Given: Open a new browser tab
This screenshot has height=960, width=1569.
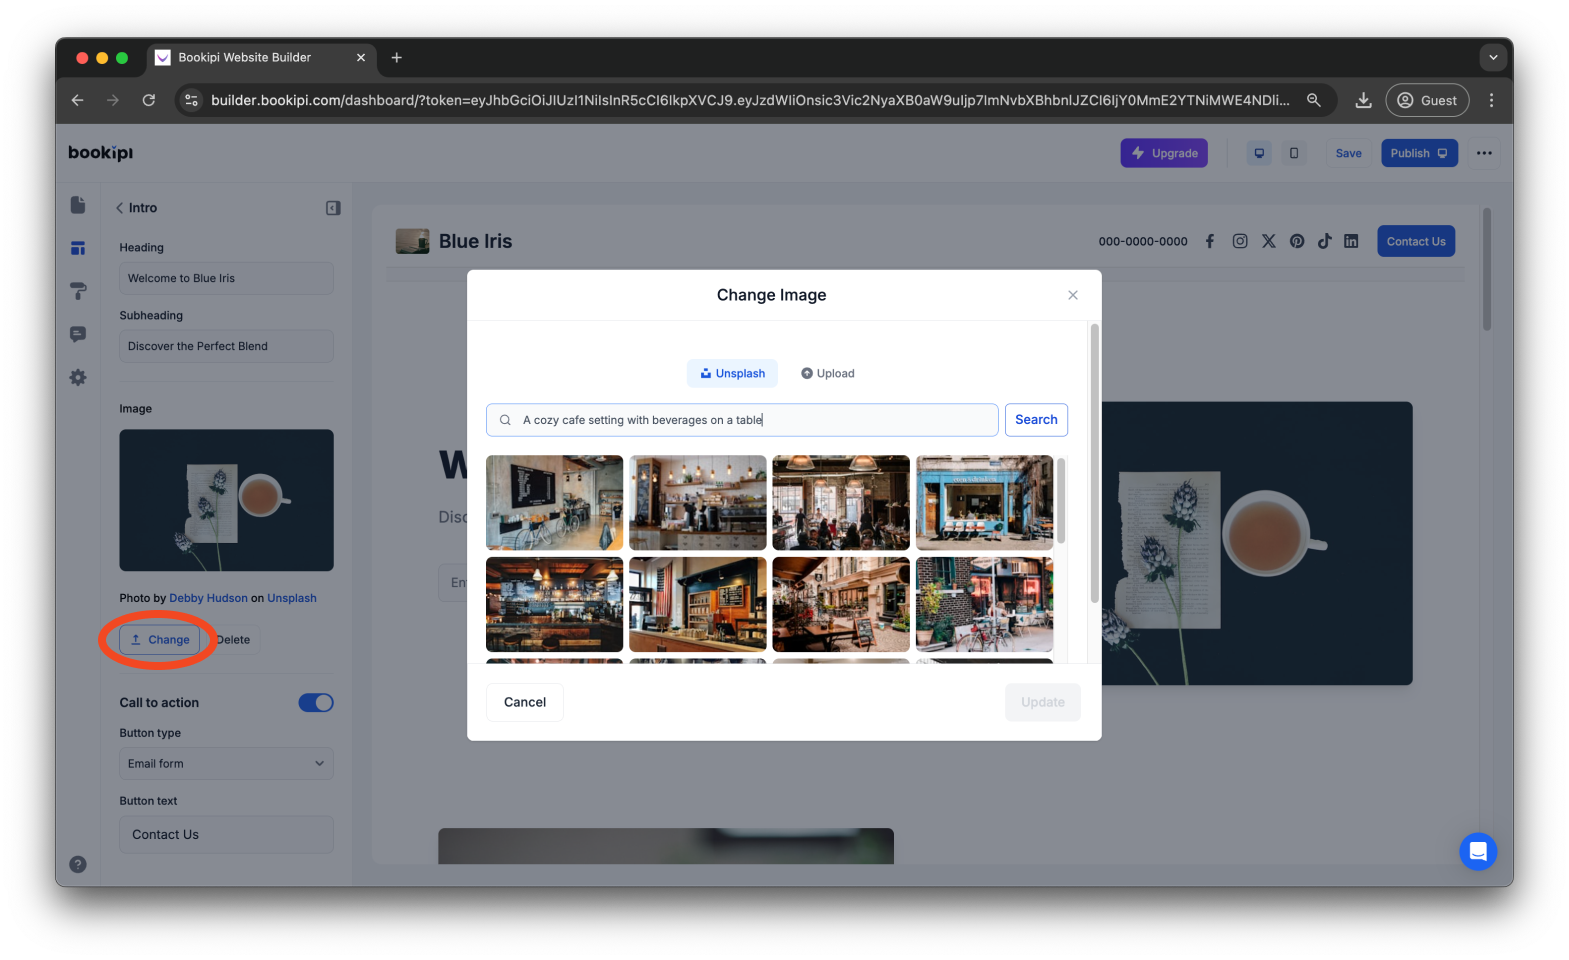Looking at the screenshot, I should (x=397, y=58).
